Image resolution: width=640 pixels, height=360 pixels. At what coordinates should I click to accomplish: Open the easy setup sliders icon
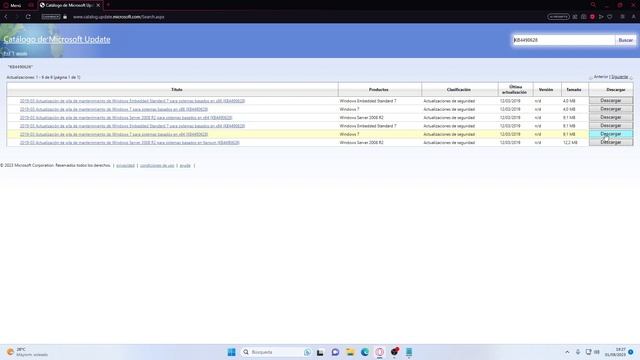622,17
